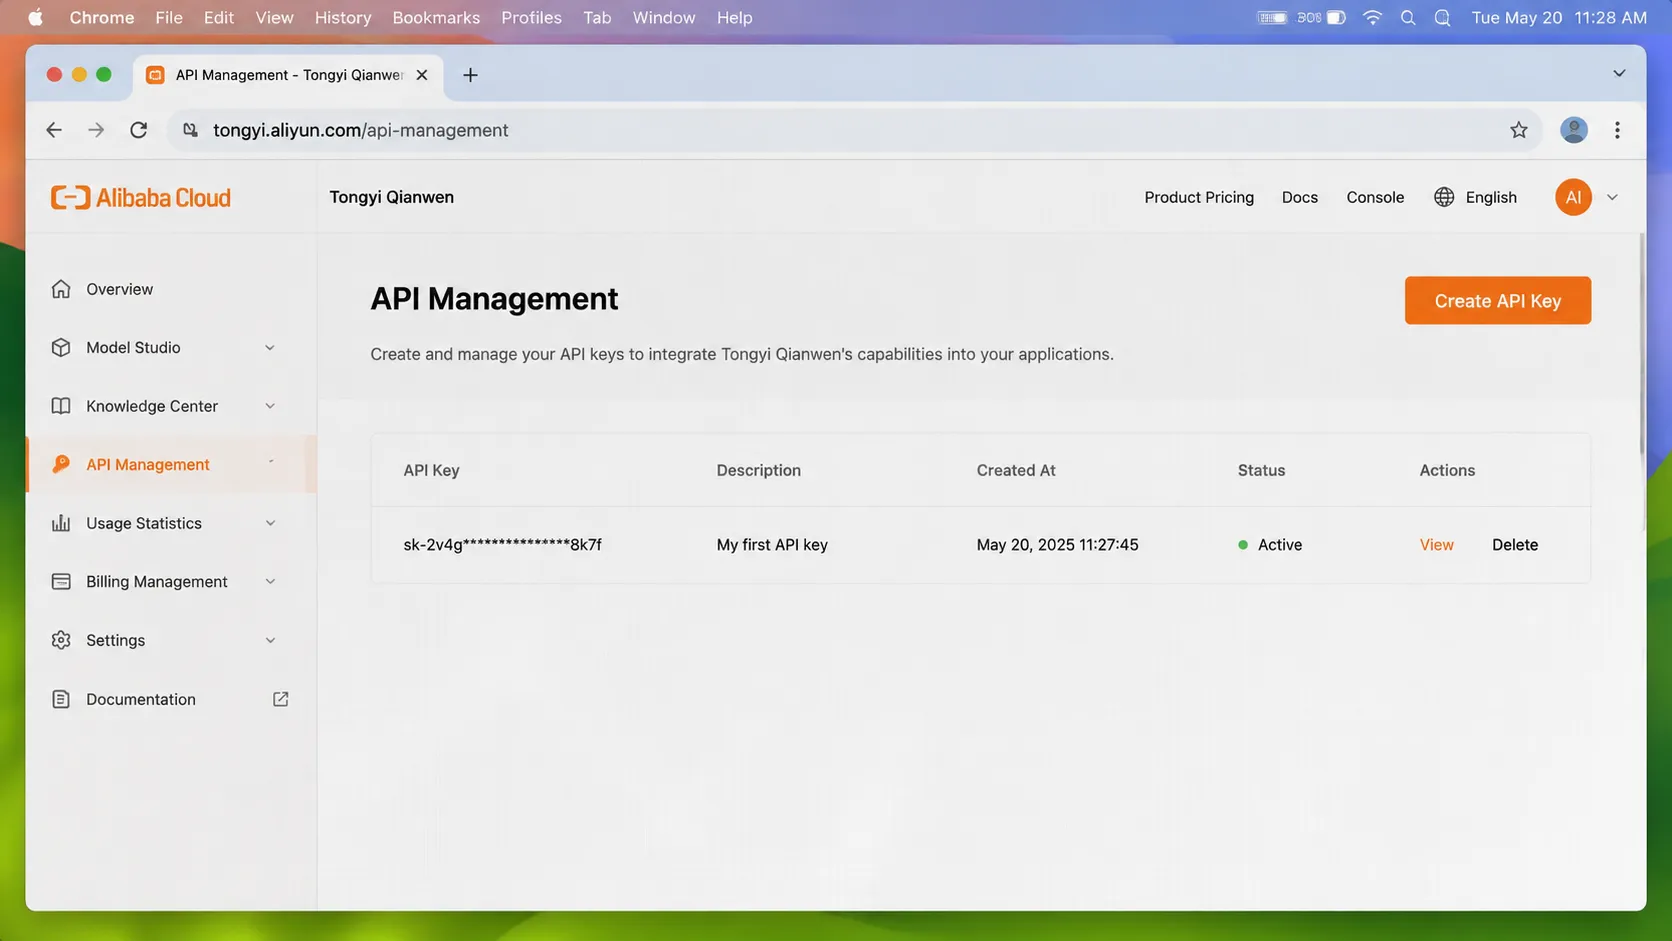Click the "My first API key" description
Viewport: 1672px width, 941px height.
pos(772,545)
